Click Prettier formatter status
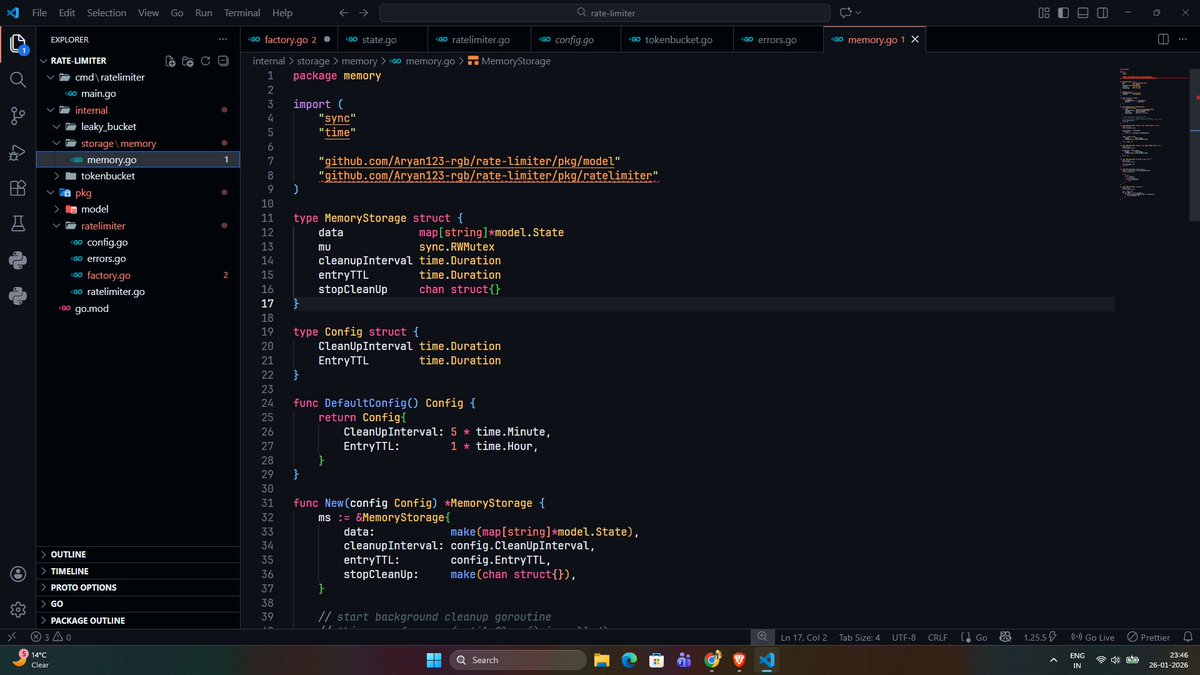Image resolution: width=1200 pixels, height=675 pixels. (x=1147, y=637)
